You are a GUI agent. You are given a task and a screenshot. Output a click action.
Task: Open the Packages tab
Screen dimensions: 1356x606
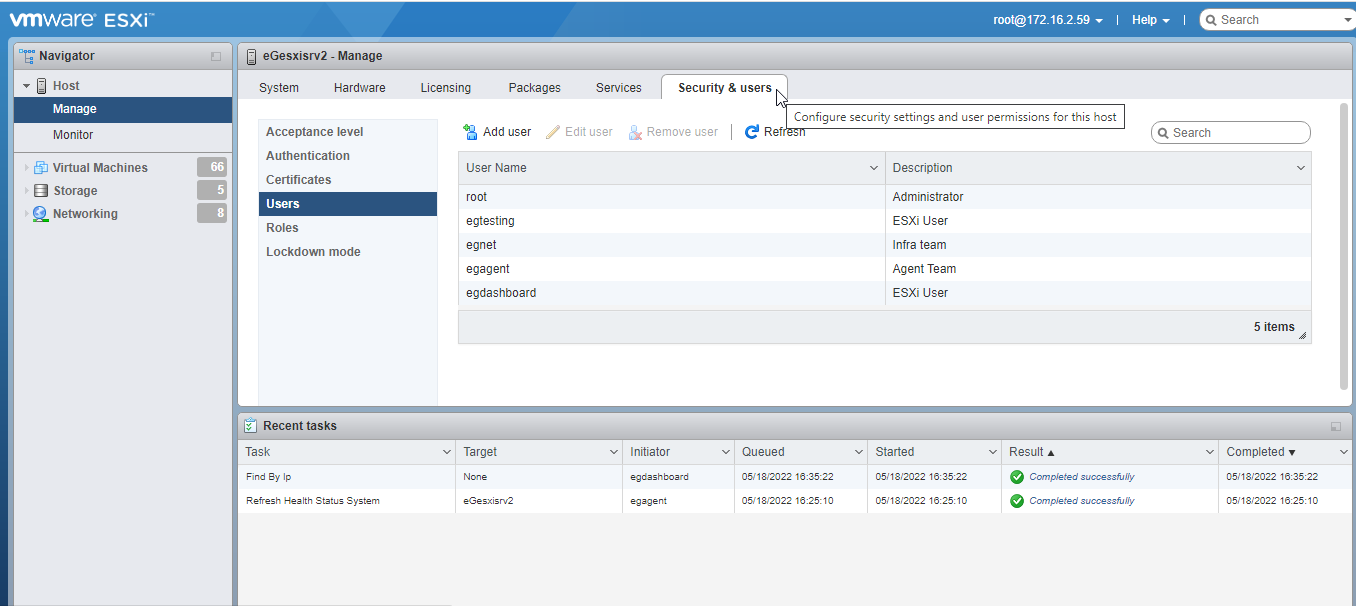(x=535, y=88)
